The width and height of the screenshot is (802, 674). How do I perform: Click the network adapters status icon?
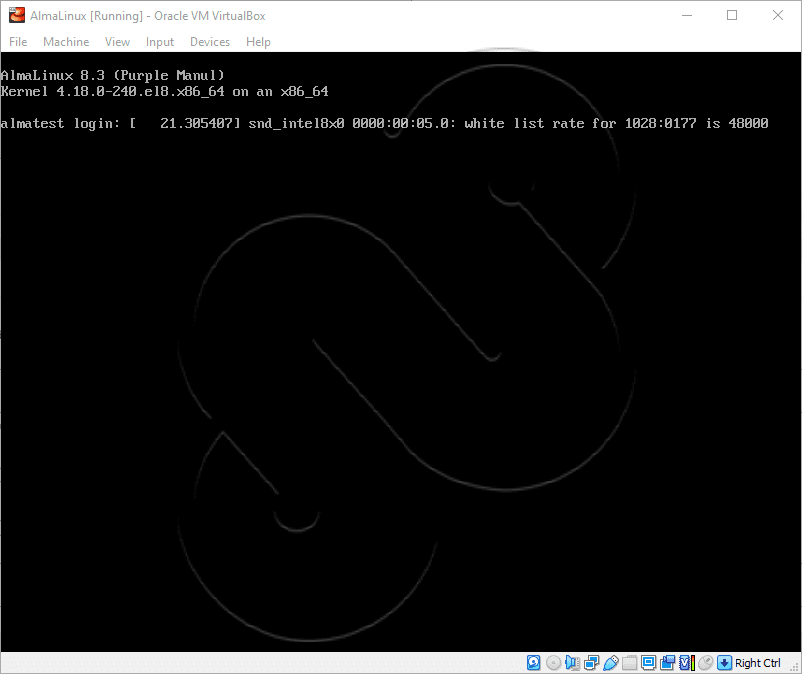tap(591, 663)
